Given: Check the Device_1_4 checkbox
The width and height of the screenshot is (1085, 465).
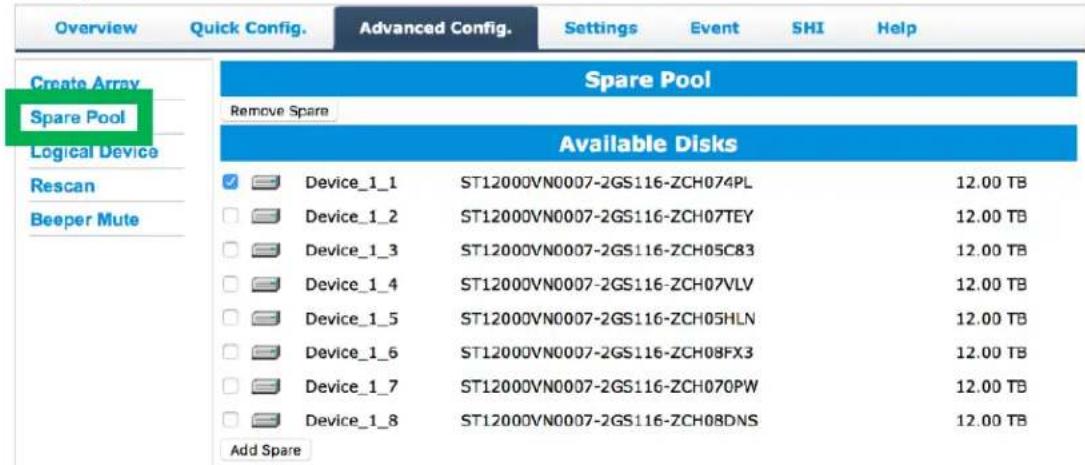Looking at the screenshot, I should tap(230, 284).
